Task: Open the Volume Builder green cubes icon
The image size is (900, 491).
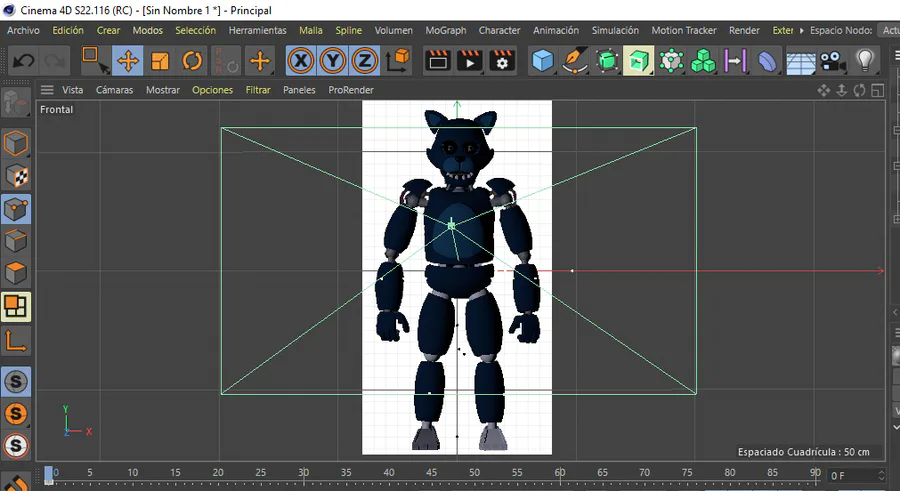Action: click(703, 61)
